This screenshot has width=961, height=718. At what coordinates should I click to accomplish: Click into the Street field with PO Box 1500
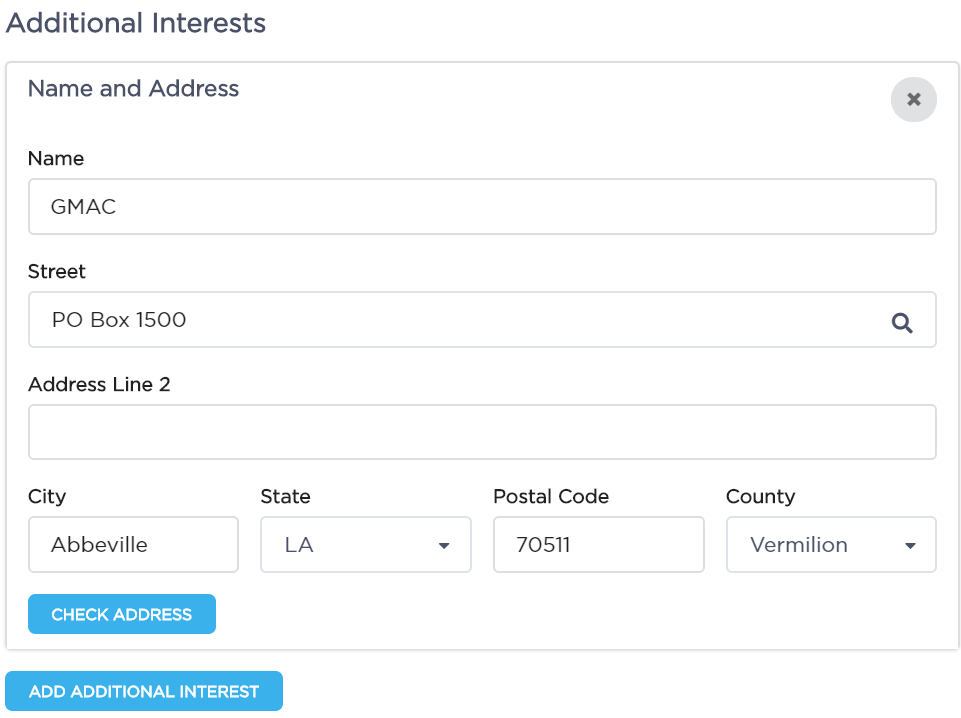tap(482, 320)
